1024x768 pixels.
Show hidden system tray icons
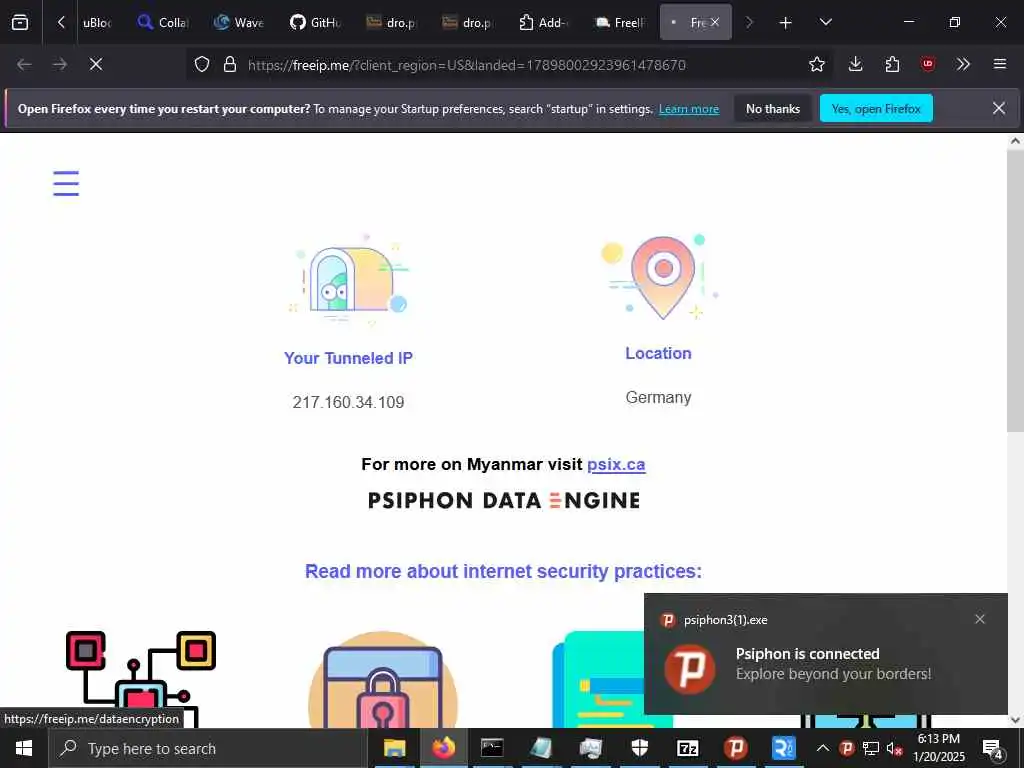pyautogui.click(x=823, y=748)
